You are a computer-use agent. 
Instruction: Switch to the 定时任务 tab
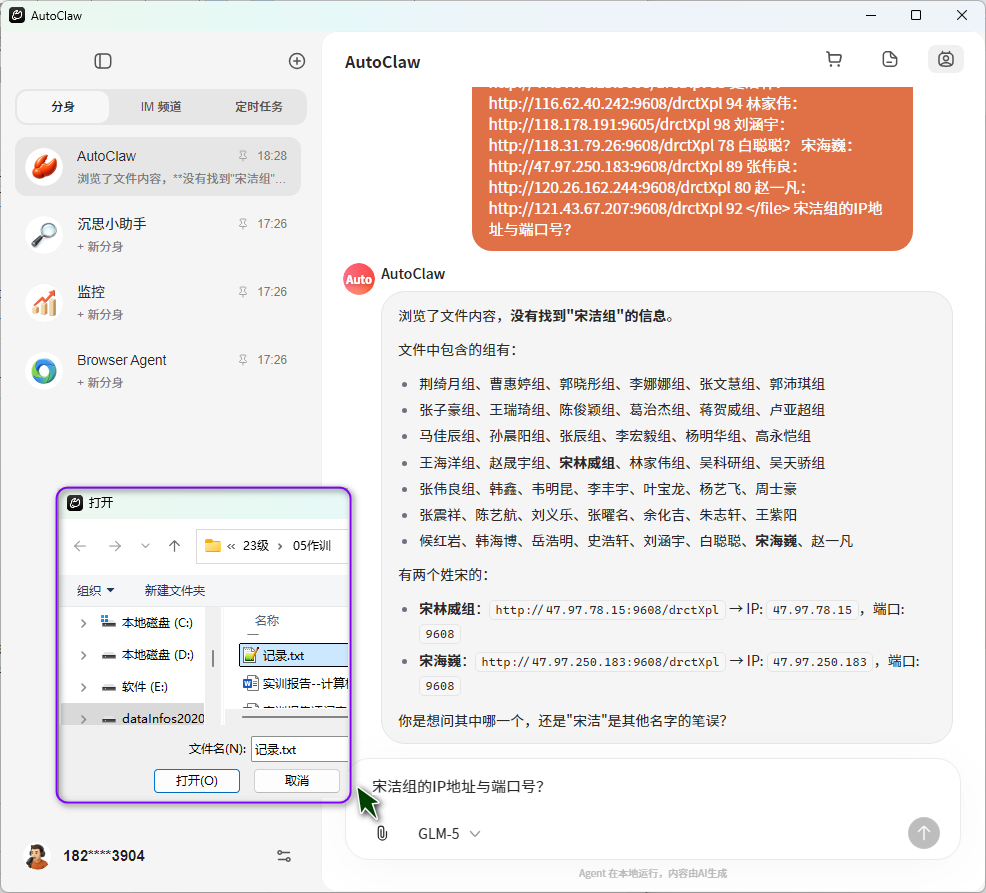258,106
